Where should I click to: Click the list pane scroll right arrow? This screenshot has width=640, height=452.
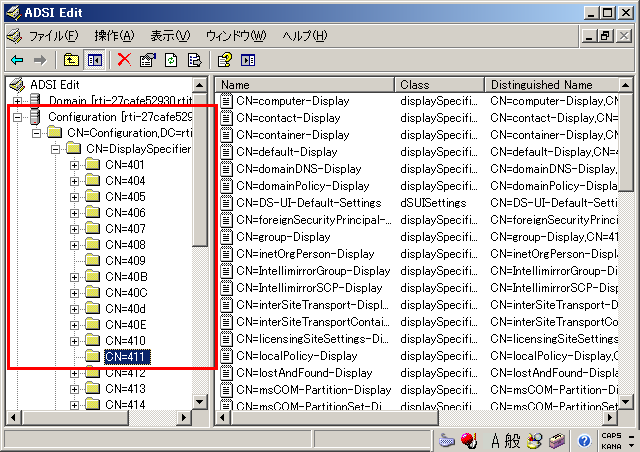point(610,418)
